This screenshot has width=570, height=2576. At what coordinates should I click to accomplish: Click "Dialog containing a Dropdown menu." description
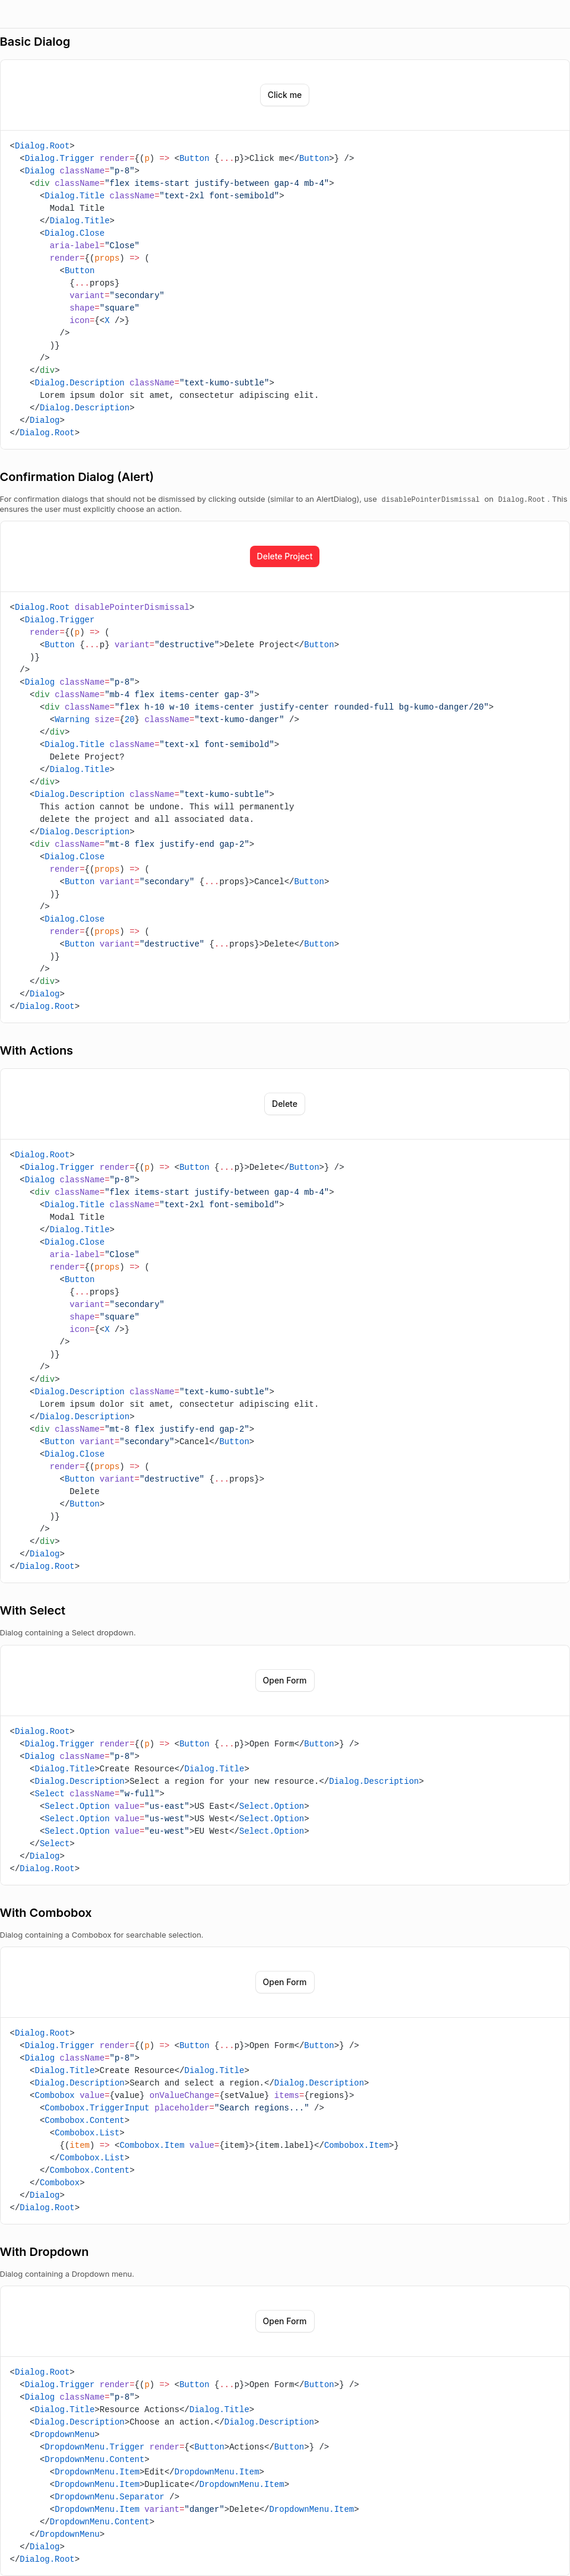pos(67,2274)
